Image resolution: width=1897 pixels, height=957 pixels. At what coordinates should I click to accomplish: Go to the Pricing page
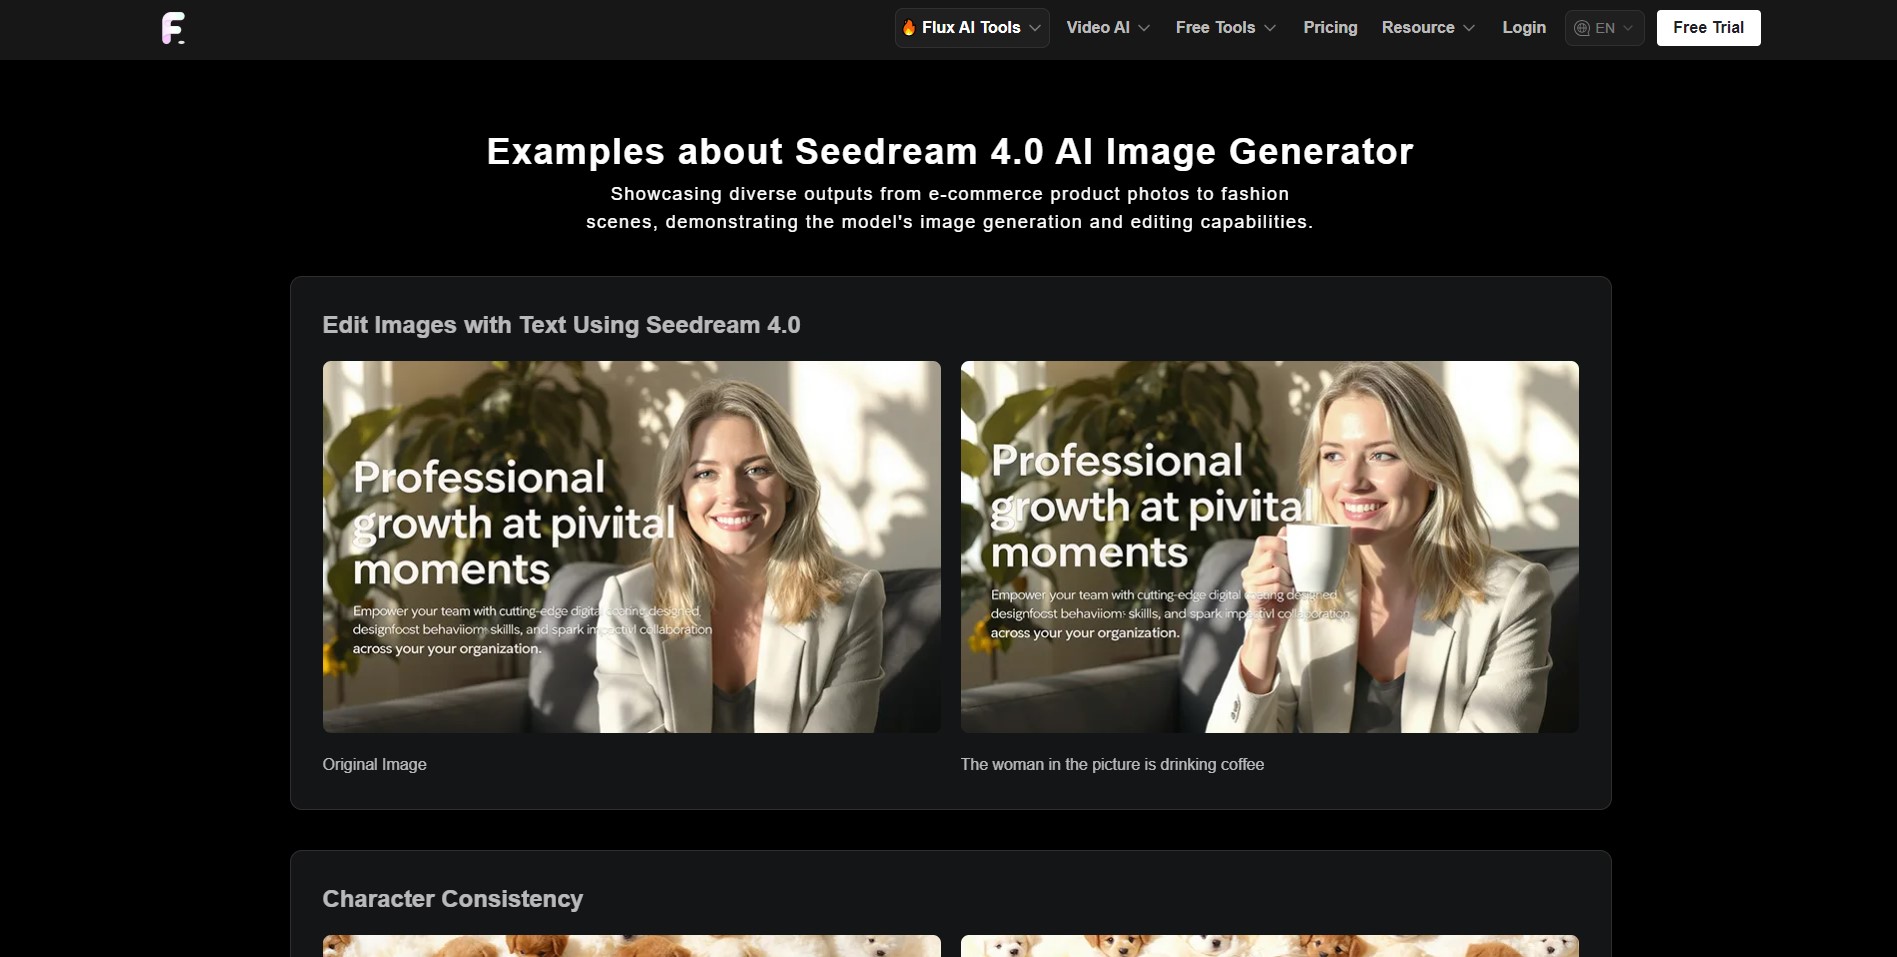tap(1330, 28)
